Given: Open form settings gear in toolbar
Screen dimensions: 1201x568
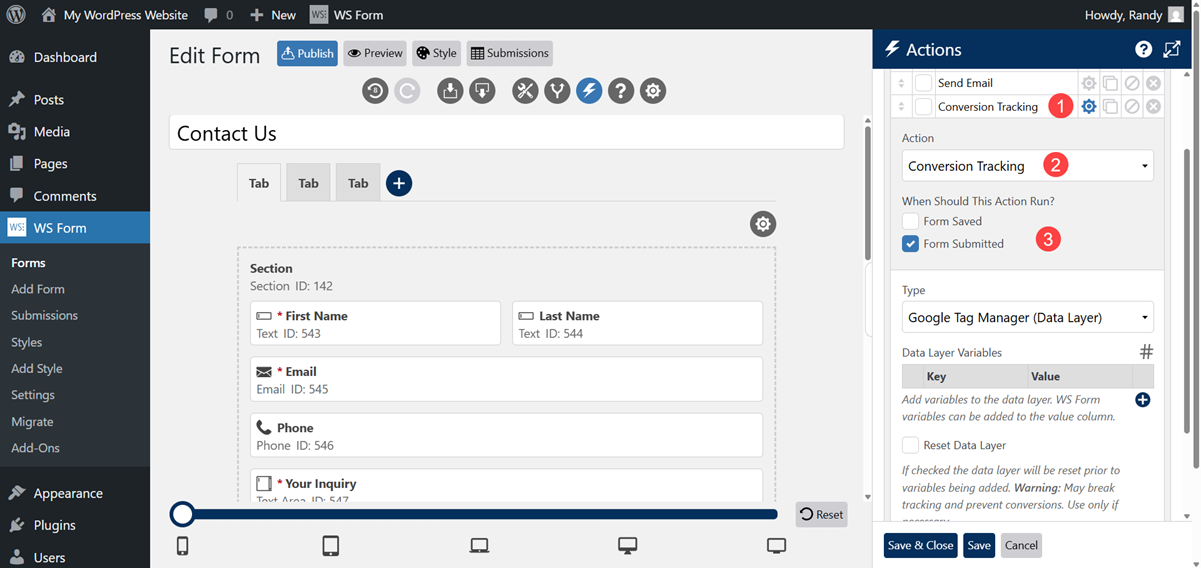Looking at the screenshot, I should pos(653,91).
